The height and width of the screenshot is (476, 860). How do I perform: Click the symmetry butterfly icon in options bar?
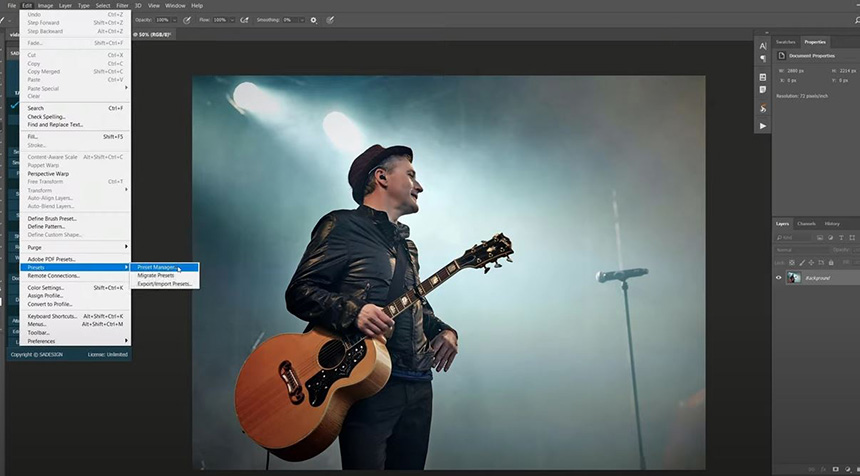pos(332,19)
